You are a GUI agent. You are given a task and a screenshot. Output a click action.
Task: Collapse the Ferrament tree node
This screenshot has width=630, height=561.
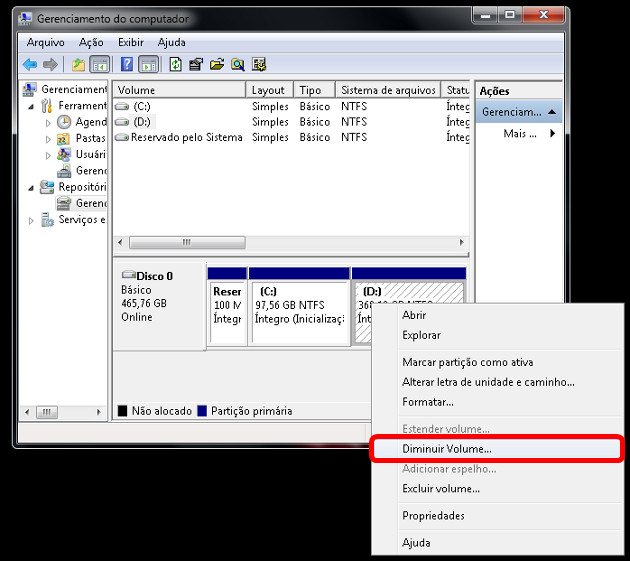31,107
